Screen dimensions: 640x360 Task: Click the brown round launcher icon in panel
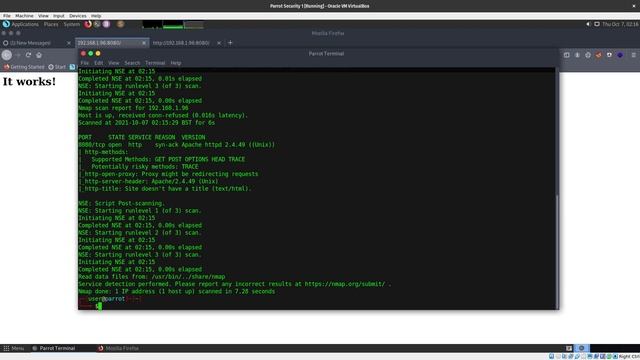120,24
